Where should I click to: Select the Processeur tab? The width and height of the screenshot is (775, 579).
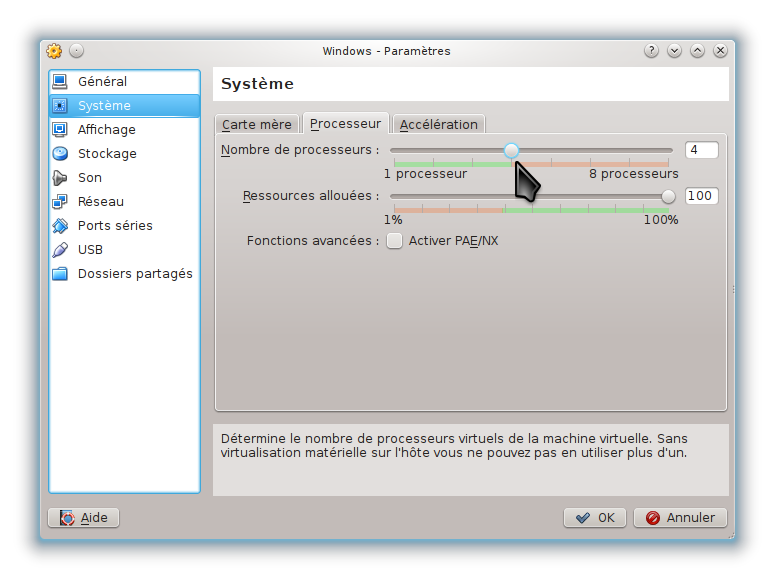pyautogui.click(x=345, y=123)
